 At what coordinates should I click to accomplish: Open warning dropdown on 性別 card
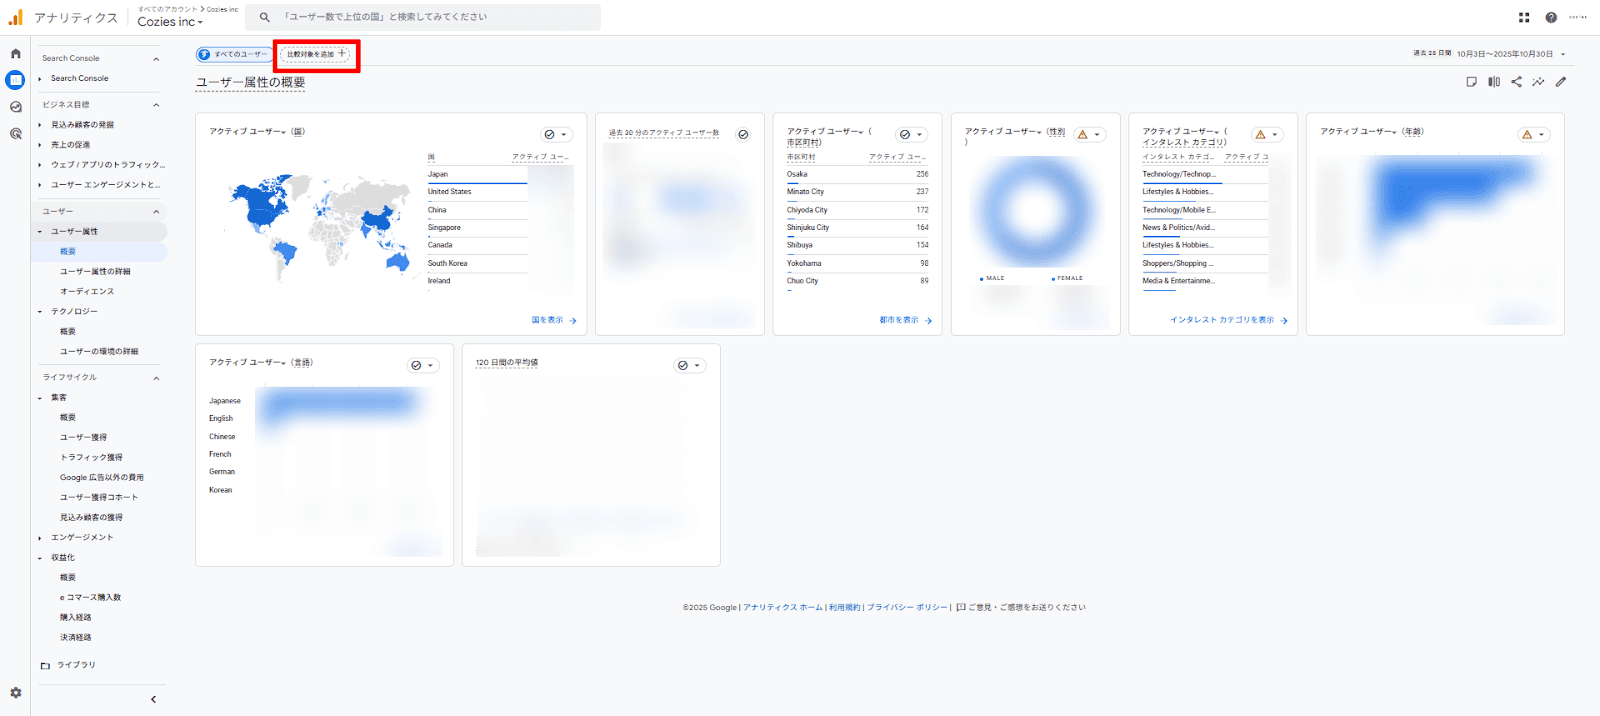pyautogui.click(x=1089, y=134)
